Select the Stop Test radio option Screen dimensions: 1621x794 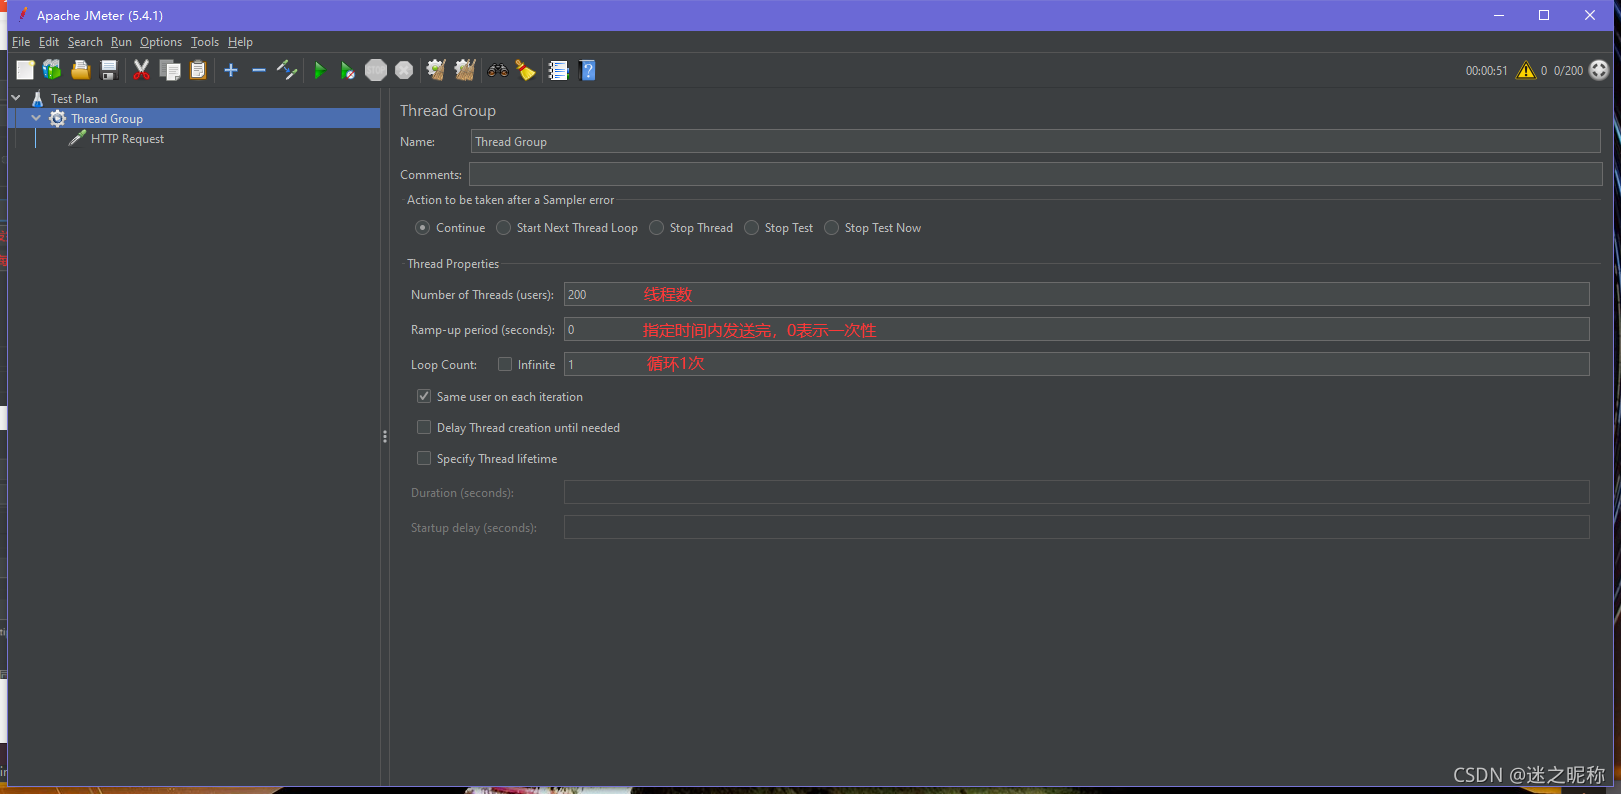(779, 228)
